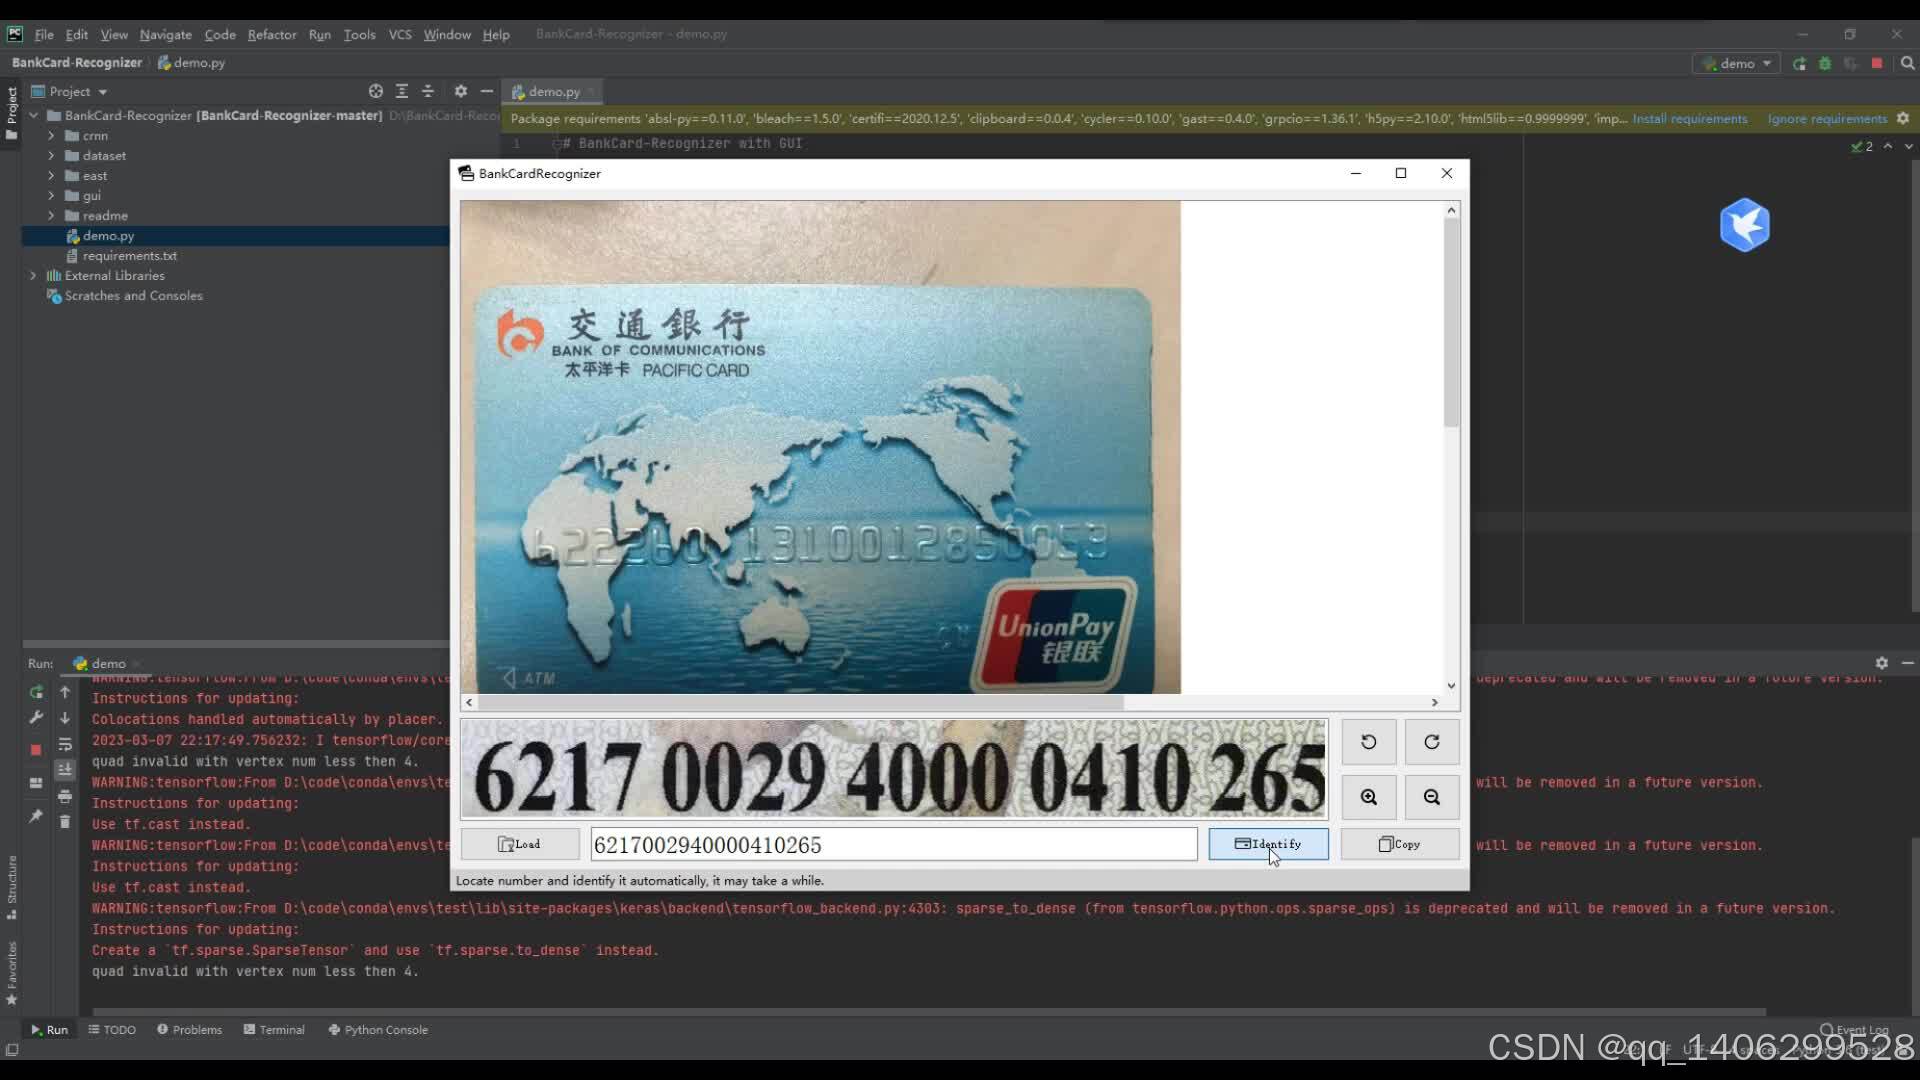Rotate image clockwise in BankCardRecognizer

(x=1432, y=742)
